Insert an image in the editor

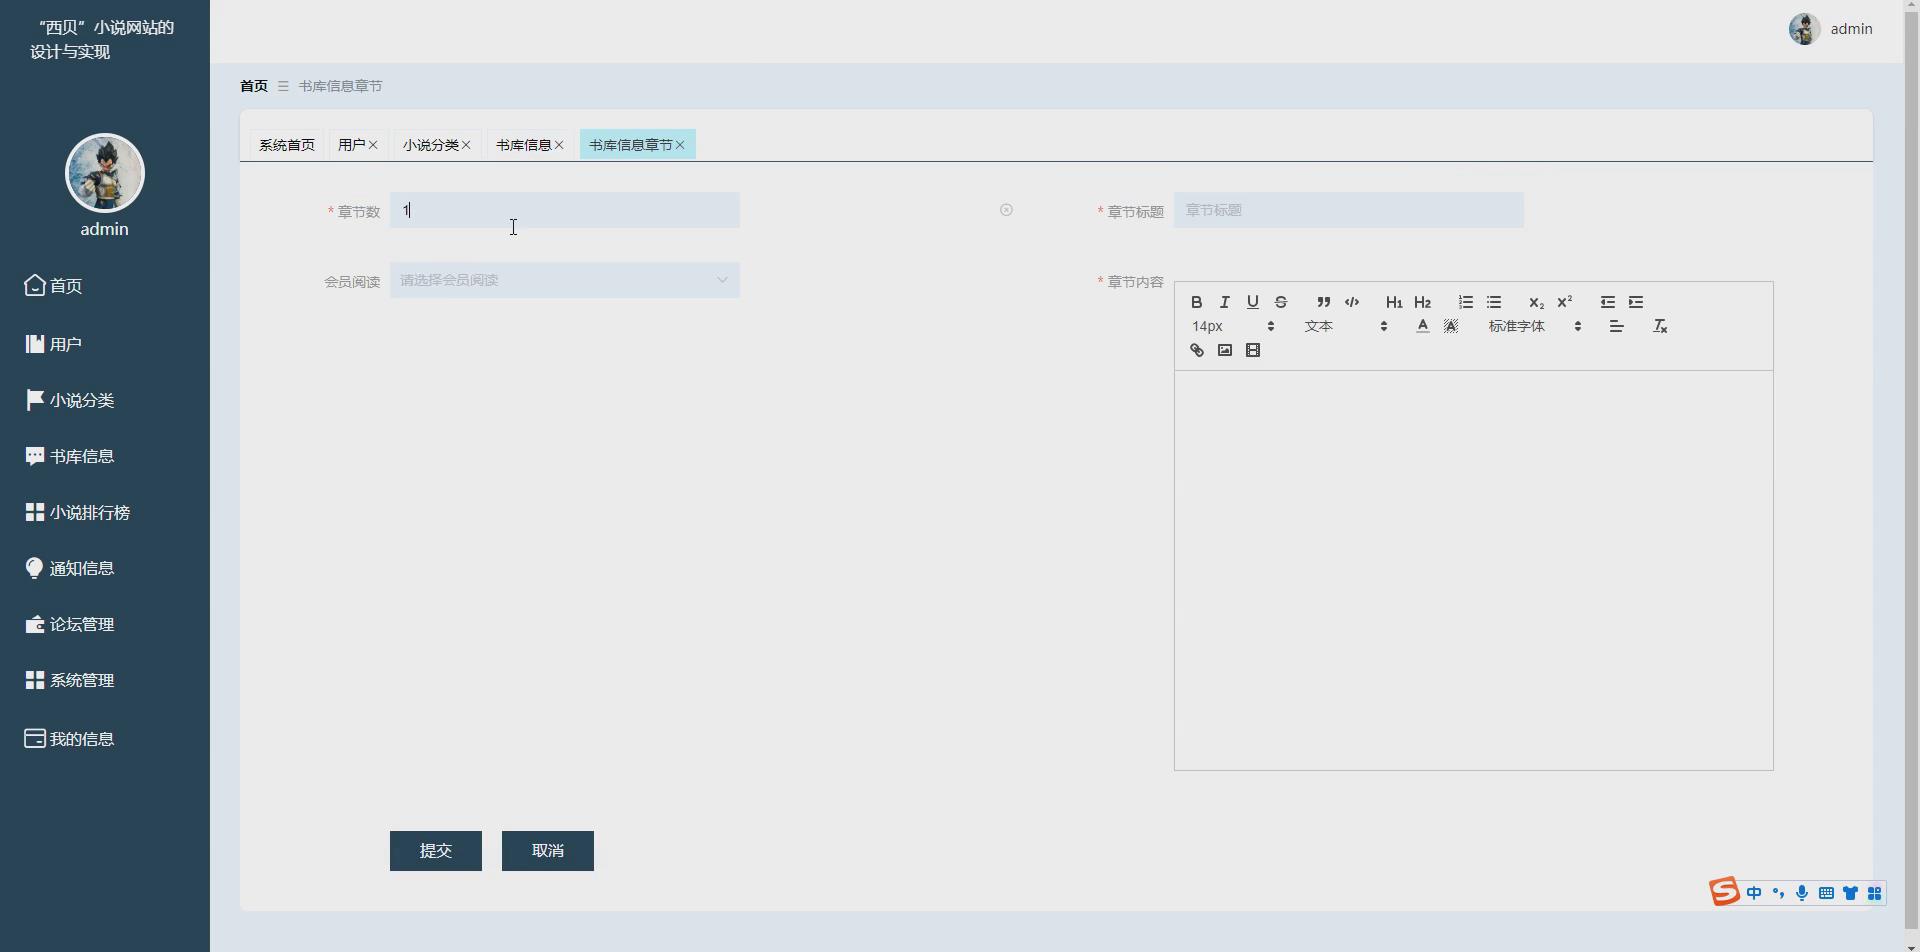coord(1224,350)
